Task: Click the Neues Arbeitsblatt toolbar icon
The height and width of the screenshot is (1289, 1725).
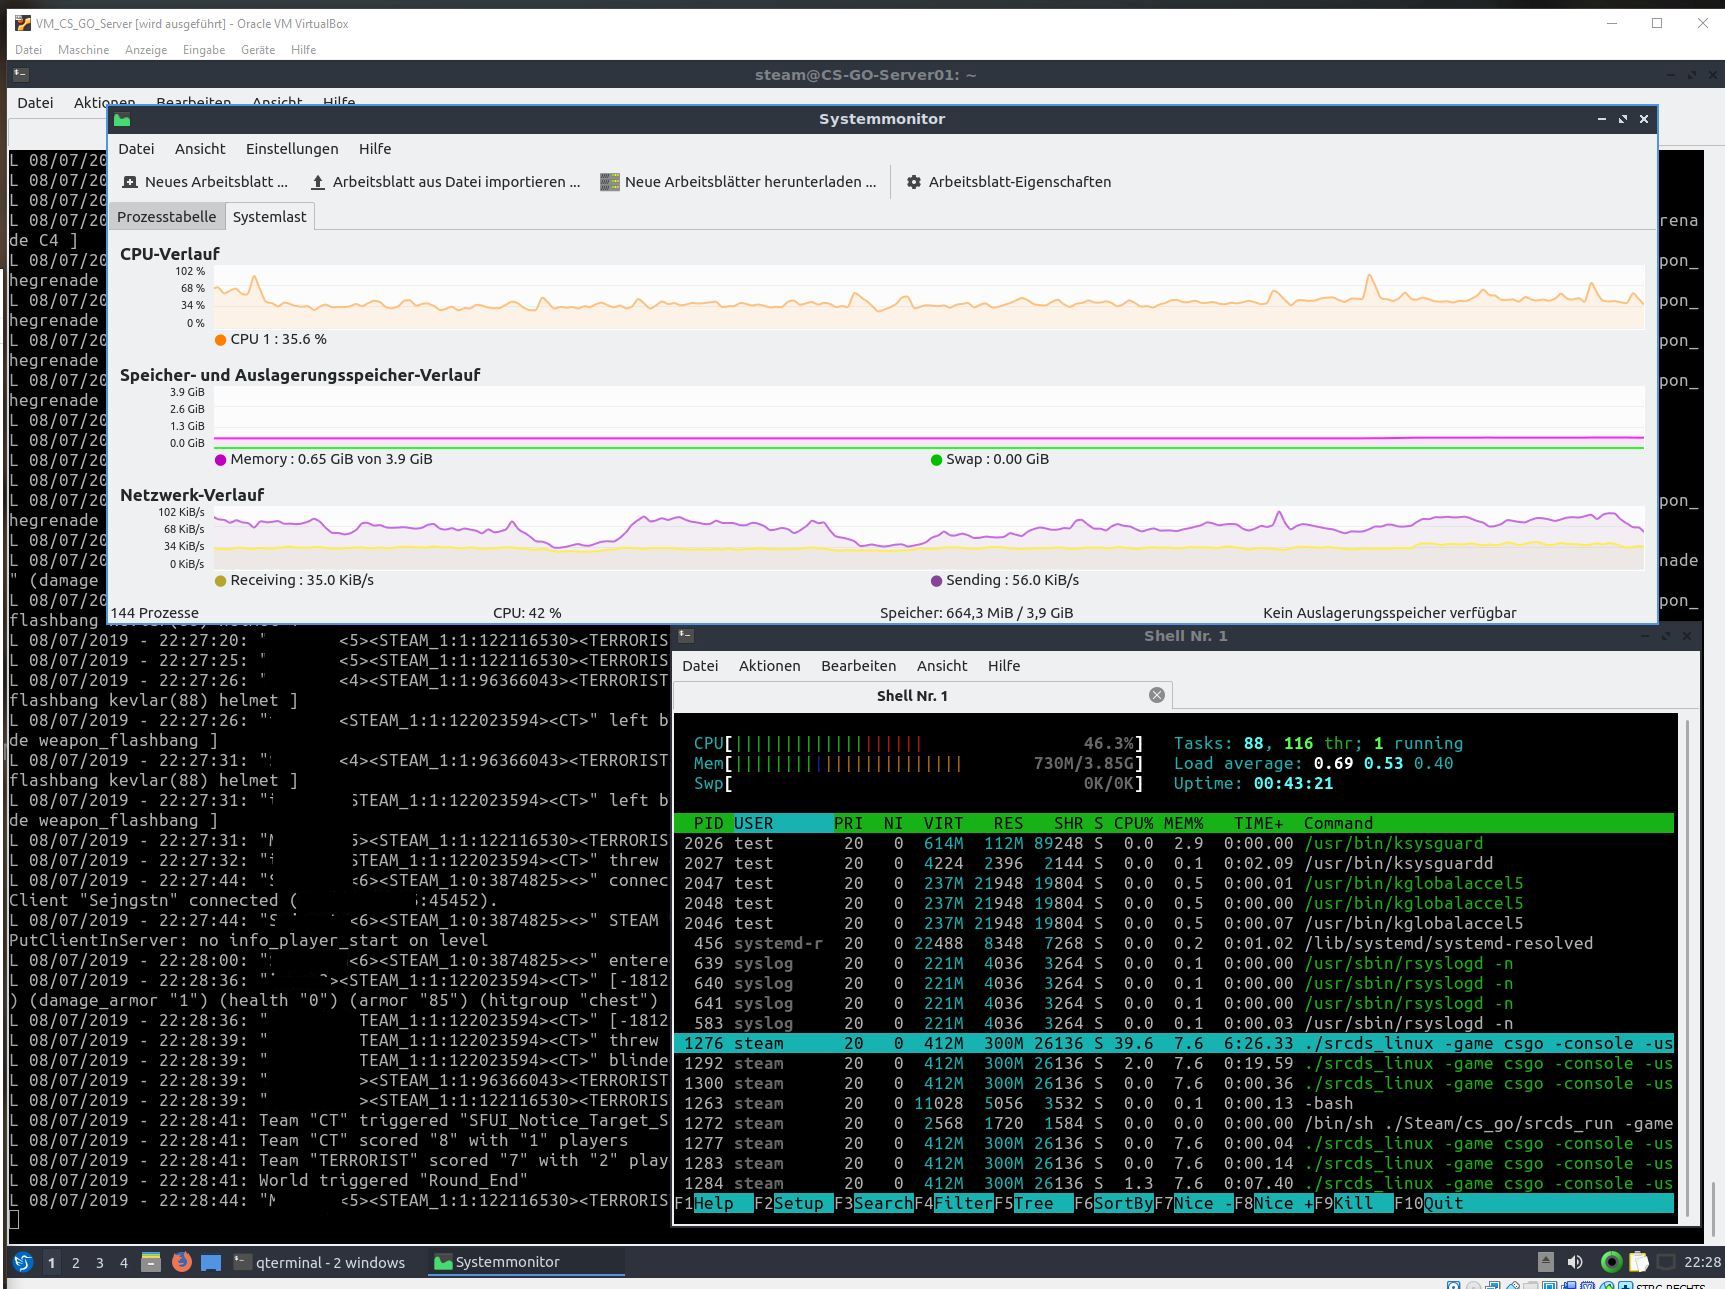Action: coord(129,181)
